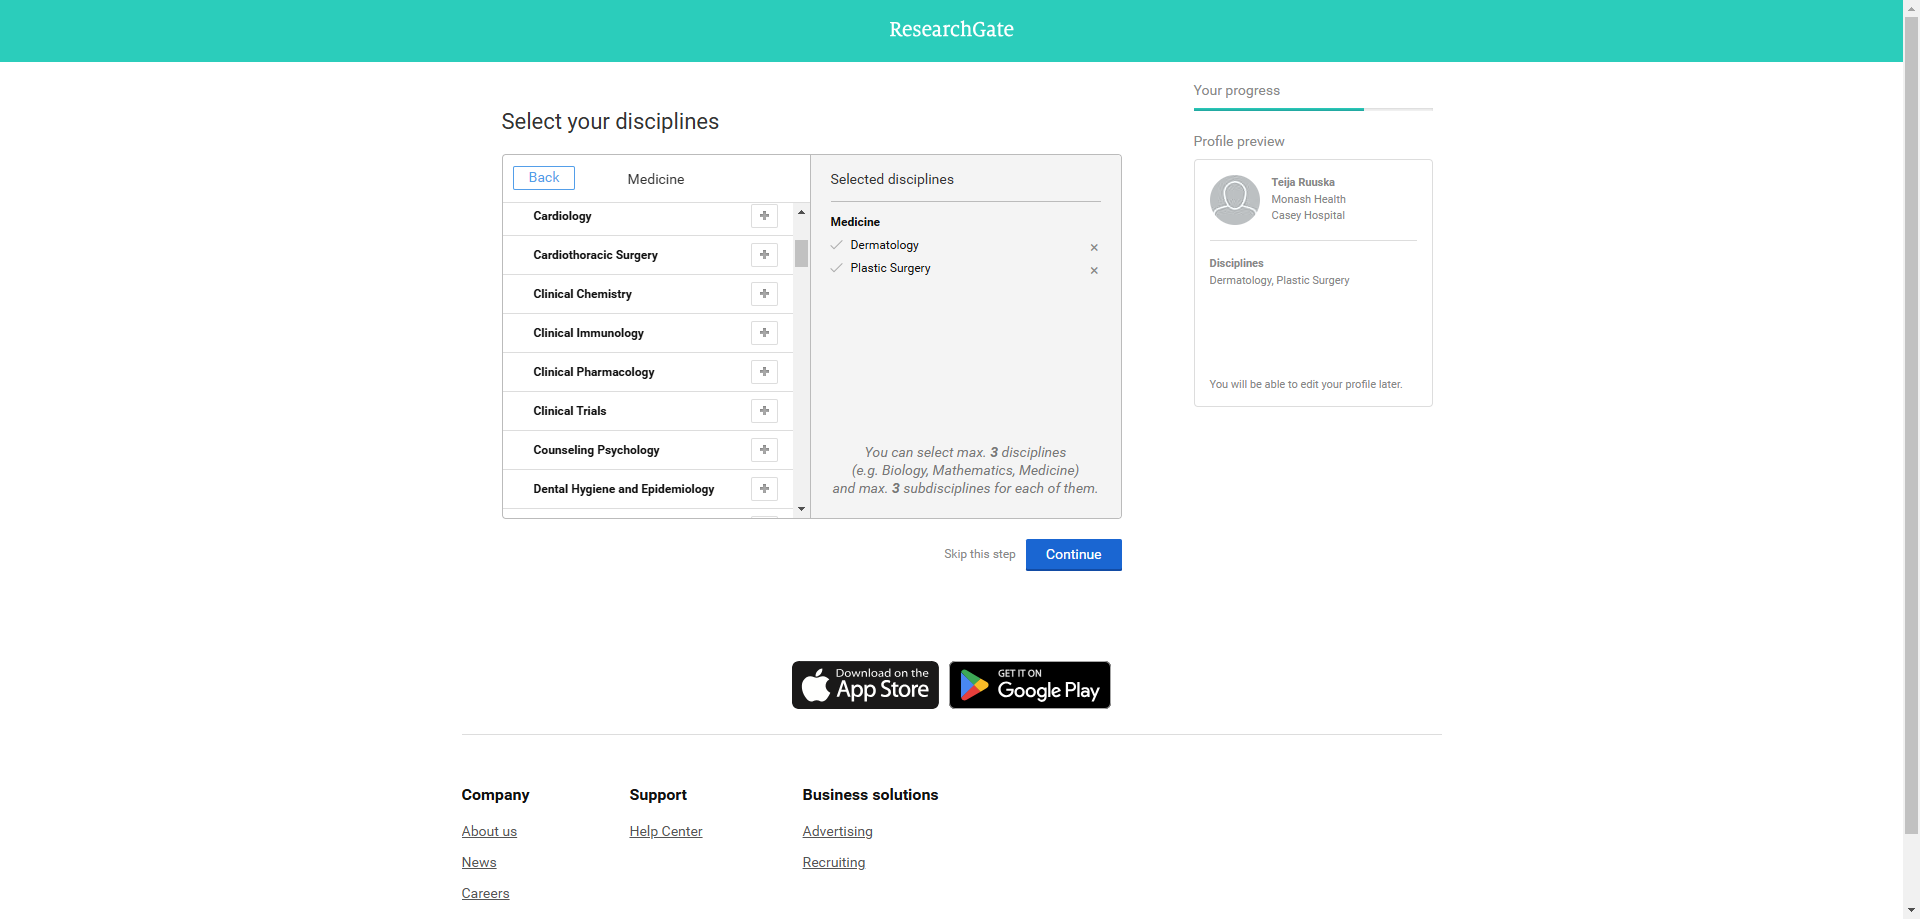Click the name Teija Ruuska in preview

(1303, 182)
